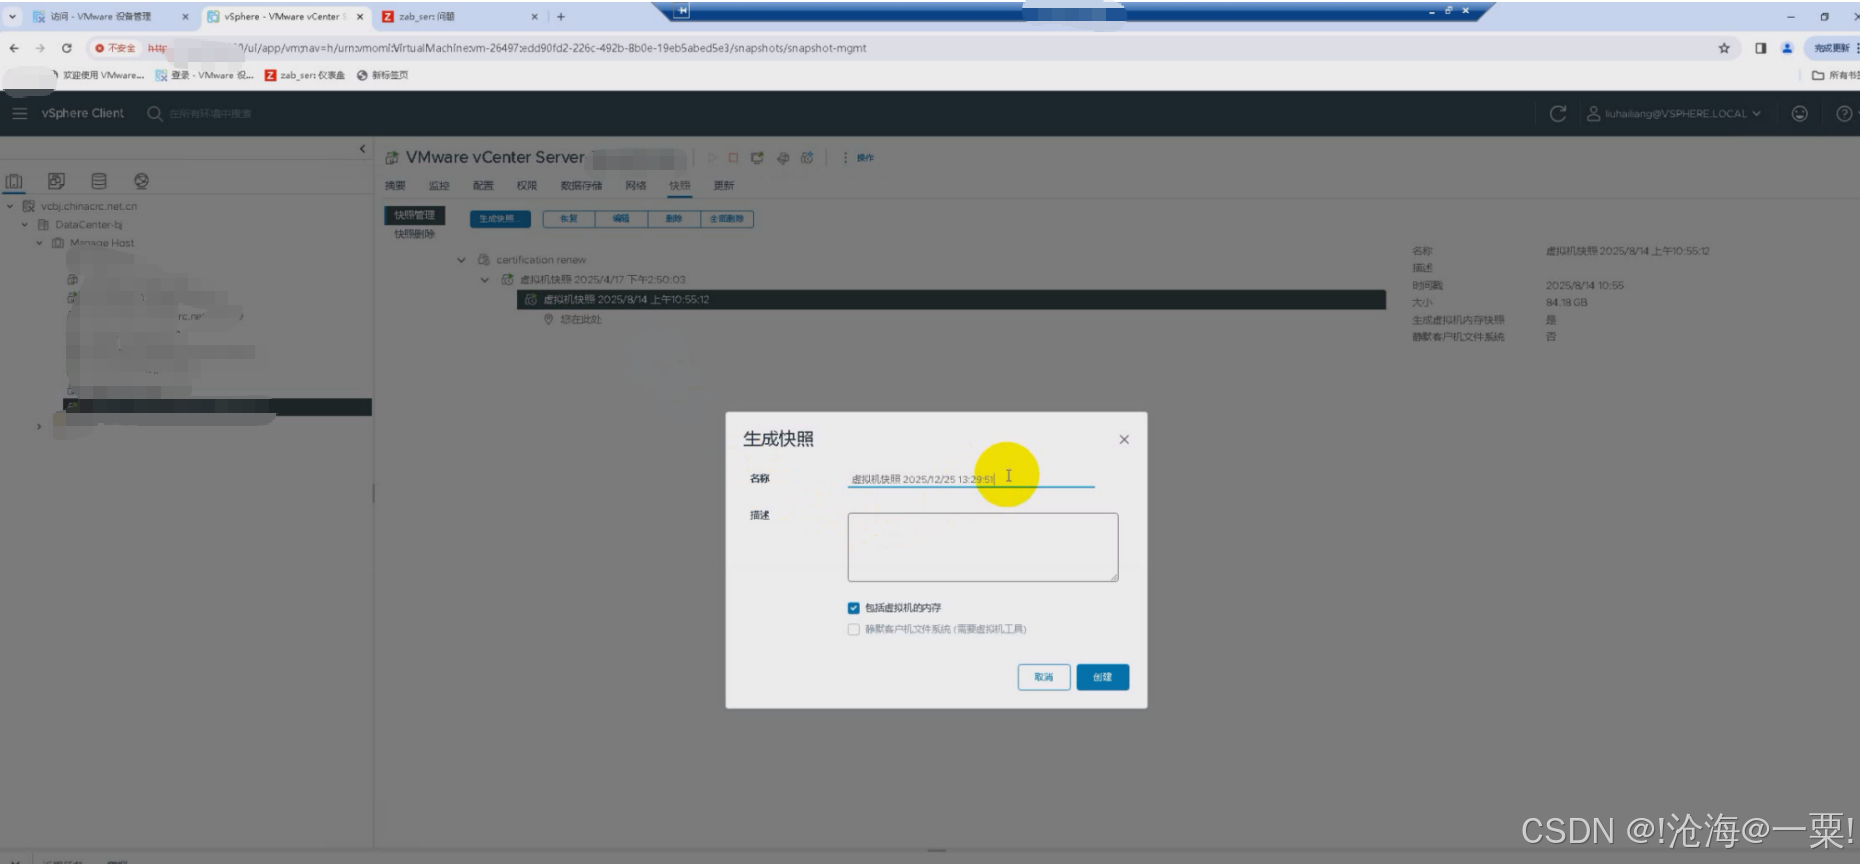1860x864 pixels.
Task: Collapse the certification renew snapshot node
Action: pos(461,260)
